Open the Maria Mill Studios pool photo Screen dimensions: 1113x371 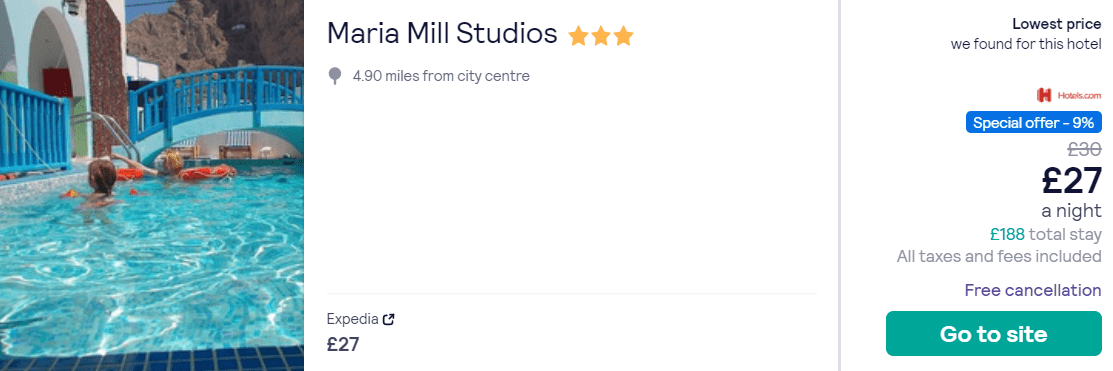click(152, 185)
